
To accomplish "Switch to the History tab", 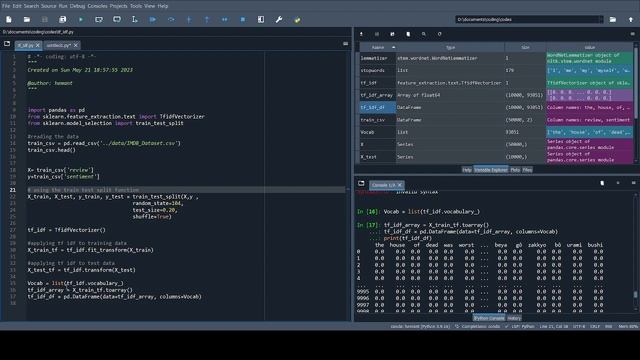I will tap(514, 318).
